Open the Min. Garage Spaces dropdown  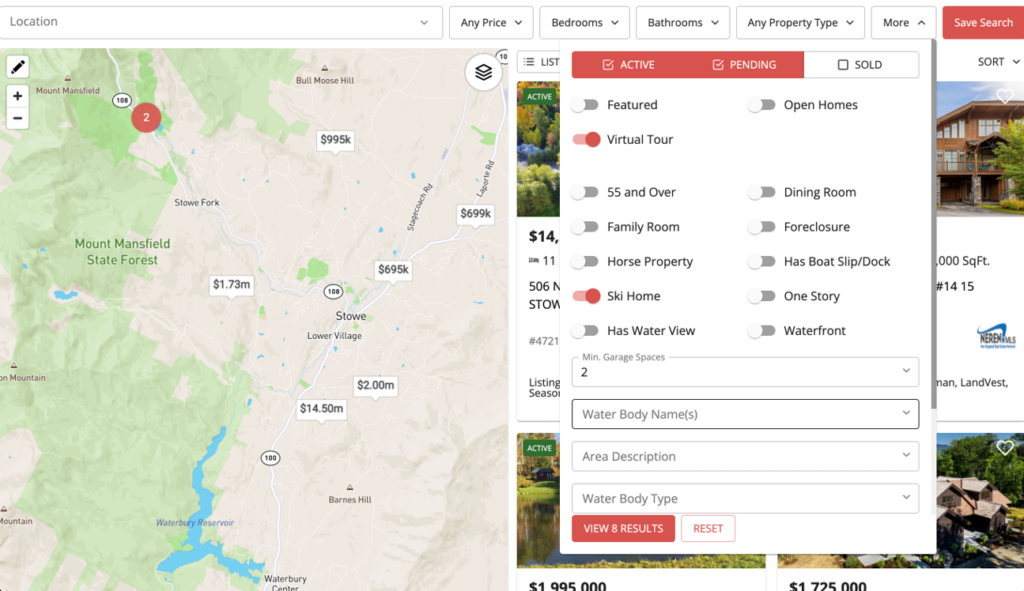click(x=745, y=372)
